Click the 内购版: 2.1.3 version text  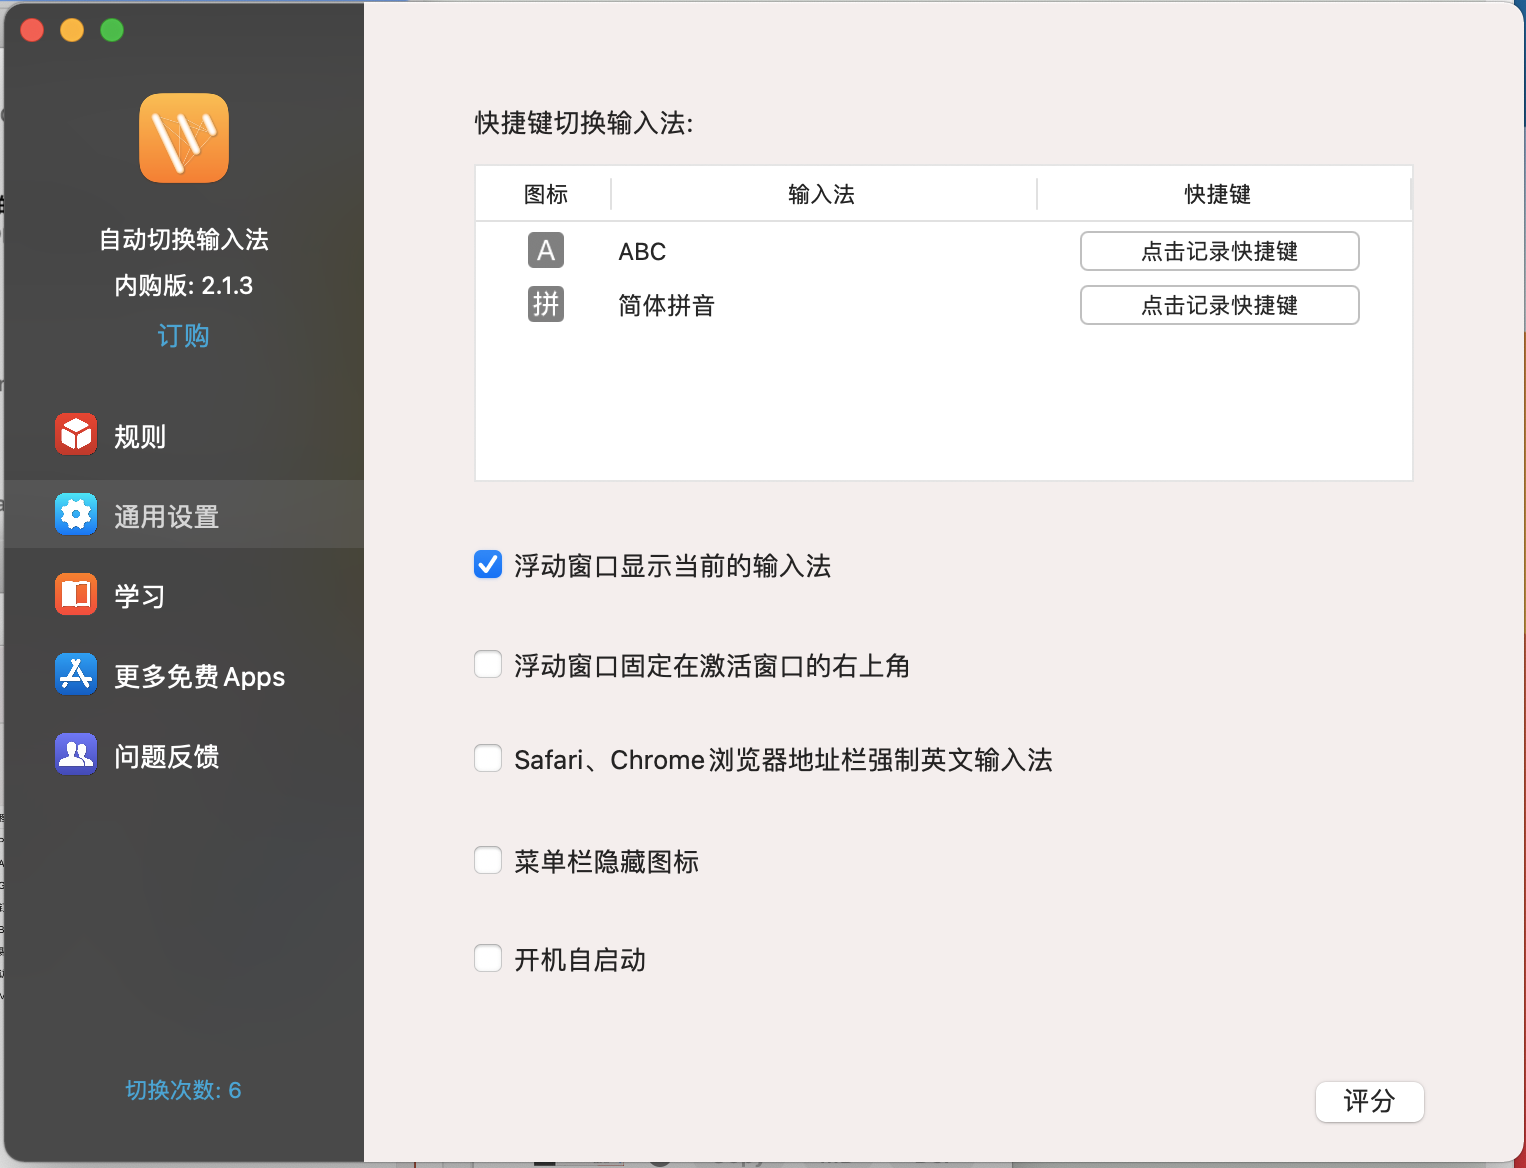184,286
